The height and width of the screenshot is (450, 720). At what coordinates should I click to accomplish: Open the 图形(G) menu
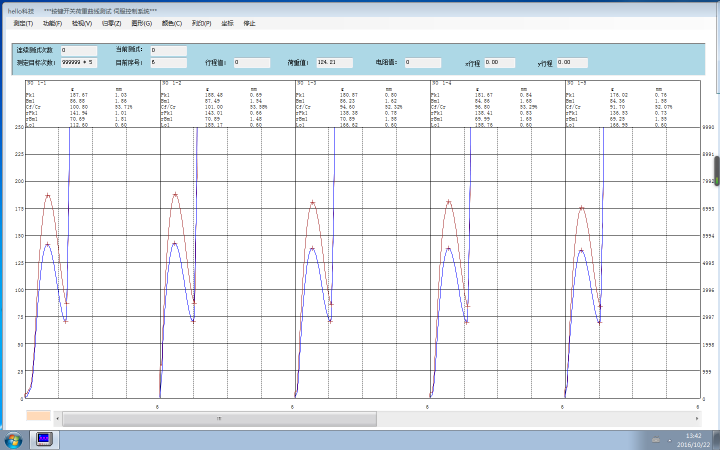[142, 22]
